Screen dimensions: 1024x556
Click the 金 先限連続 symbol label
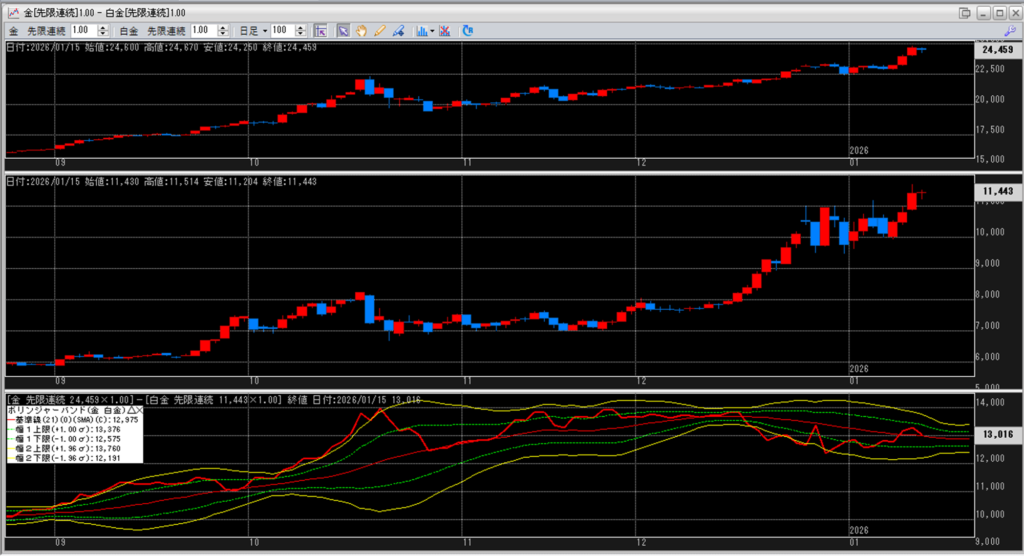coord(38,31)
